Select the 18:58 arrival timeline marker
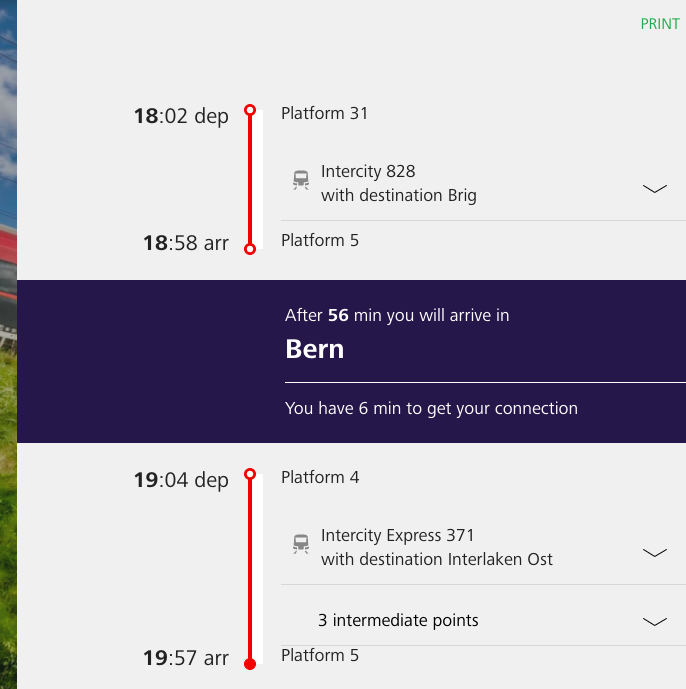686x689 pixels. pos(250,249)
